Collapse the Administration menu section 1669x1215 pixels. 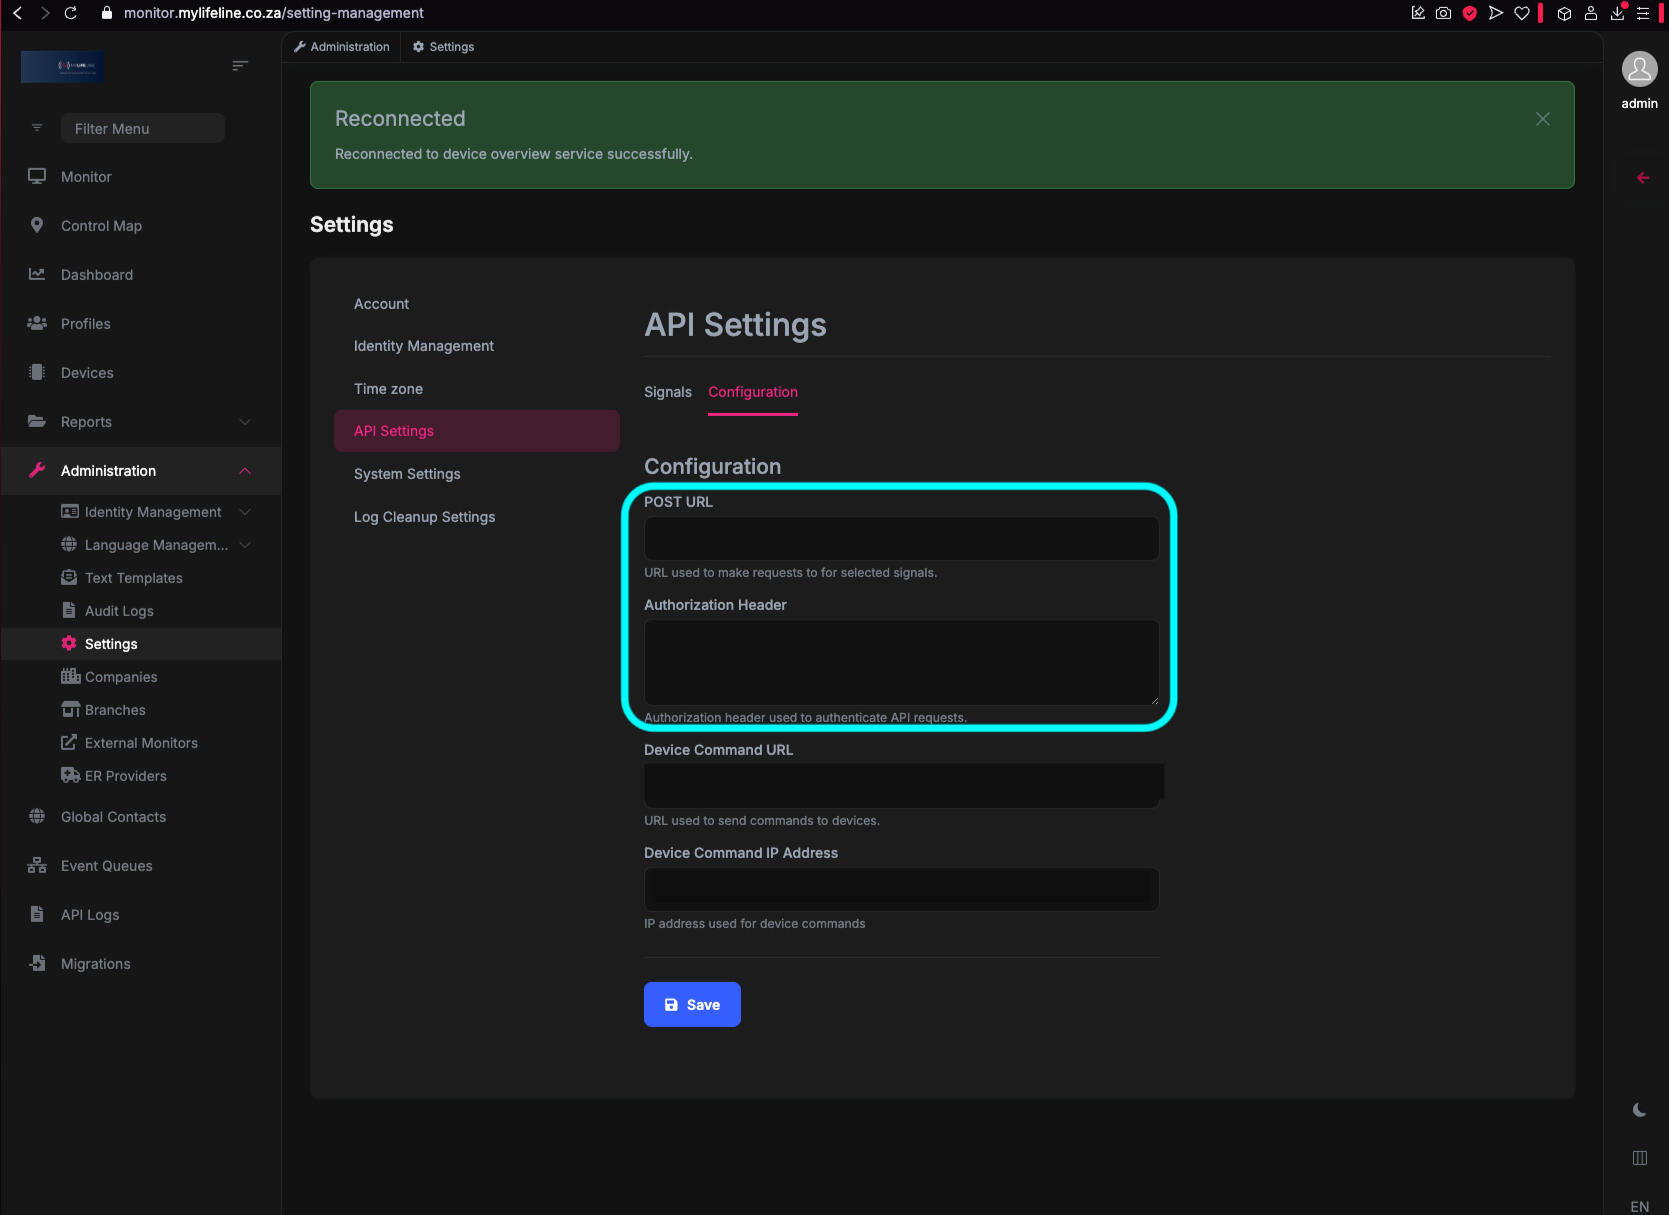pos(245,471)
